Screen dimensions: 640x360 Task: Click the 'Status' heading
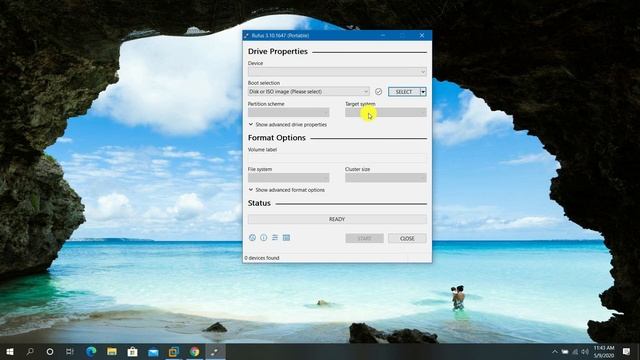pos(259,203)
